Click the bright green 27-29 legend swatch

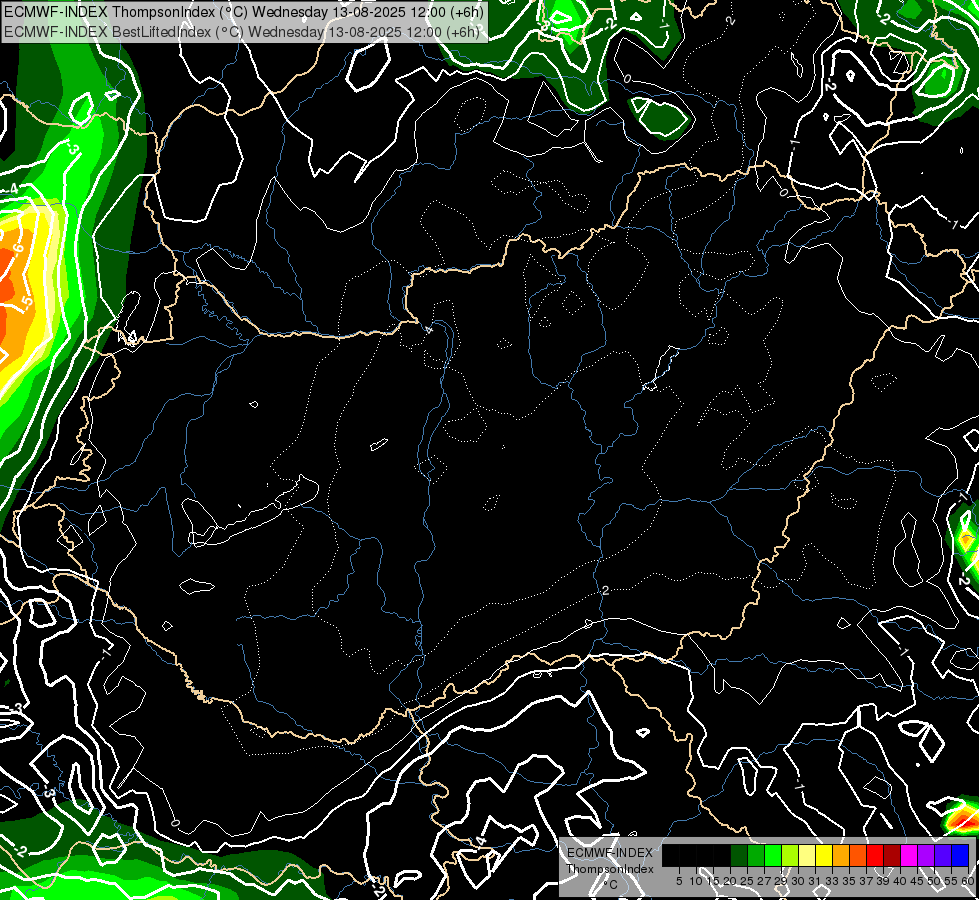click(x=773, y=855)
